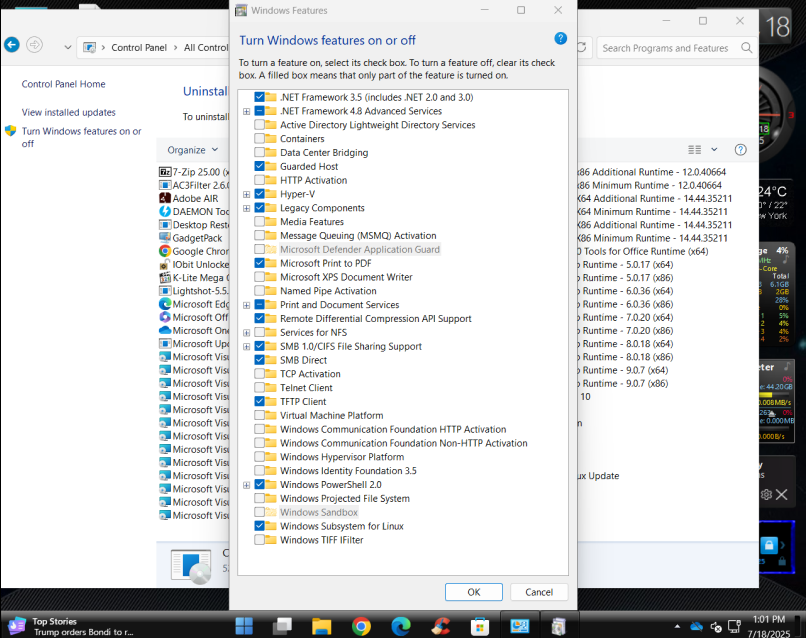
Task: Click the help question mark icon in Windows Features
Action: pyautogui.click(x=560, y=39)
